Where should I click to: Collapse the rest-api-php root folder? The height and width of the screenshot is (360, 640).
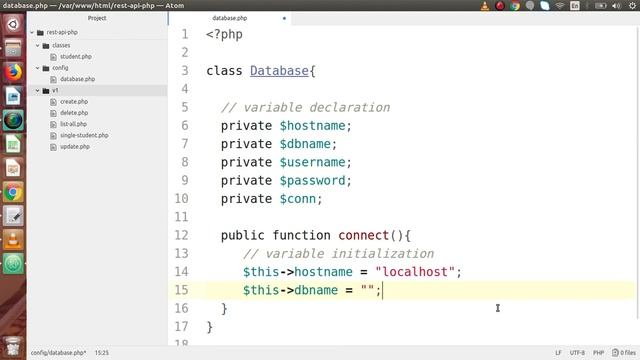pyautogui.click(x=32, y=32)
